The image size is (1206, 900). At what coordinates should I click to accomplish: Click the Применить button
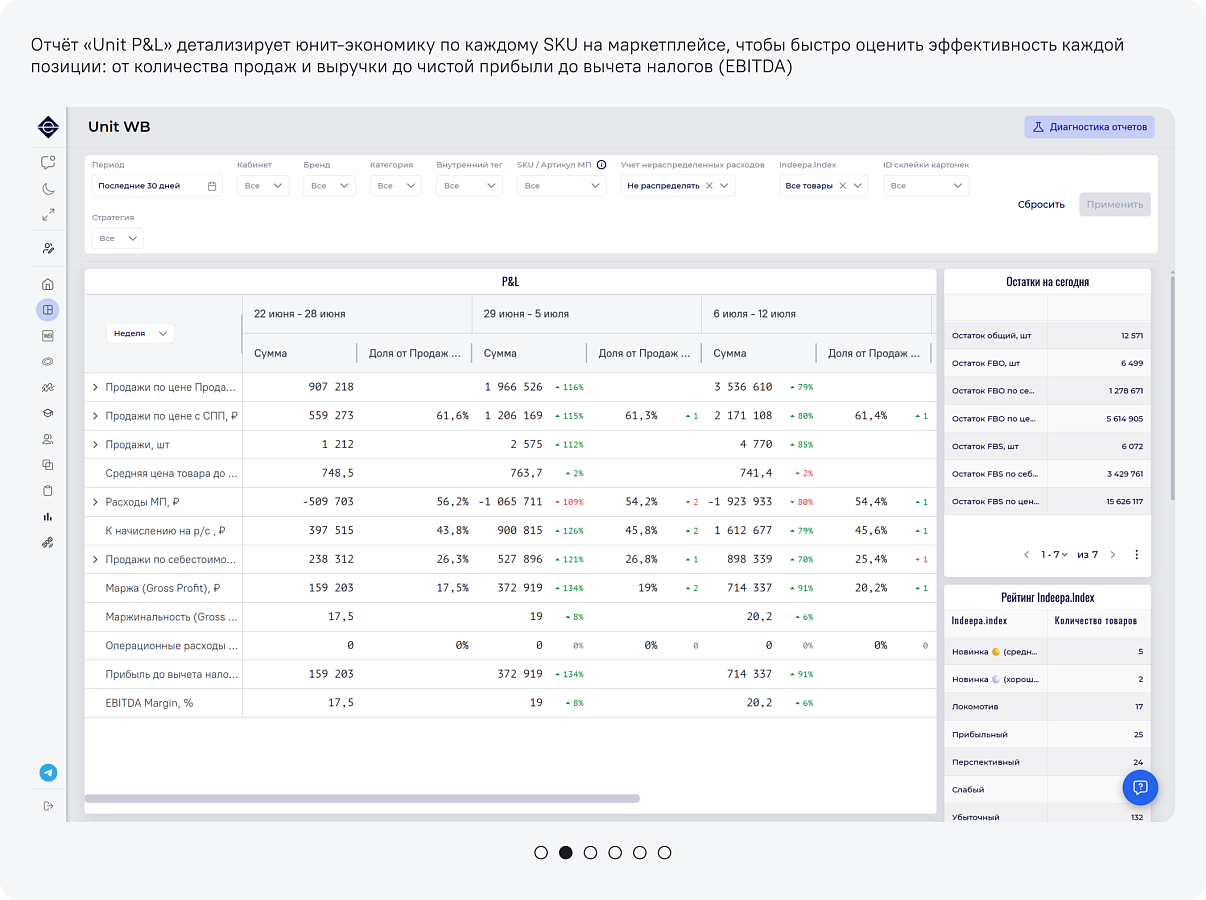(x=1115, y=205)
